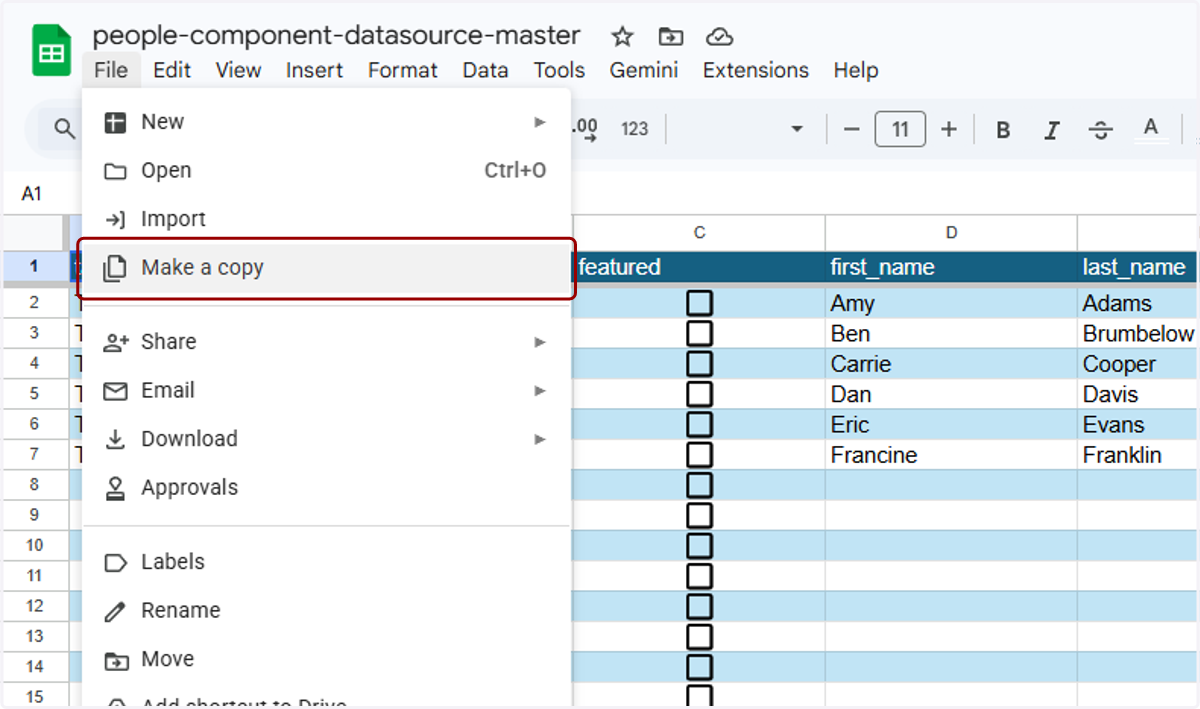Expand the Share submenu
Image resolution: width=1200 pixels, height=709 pixels.
click(x=326, y=342)
